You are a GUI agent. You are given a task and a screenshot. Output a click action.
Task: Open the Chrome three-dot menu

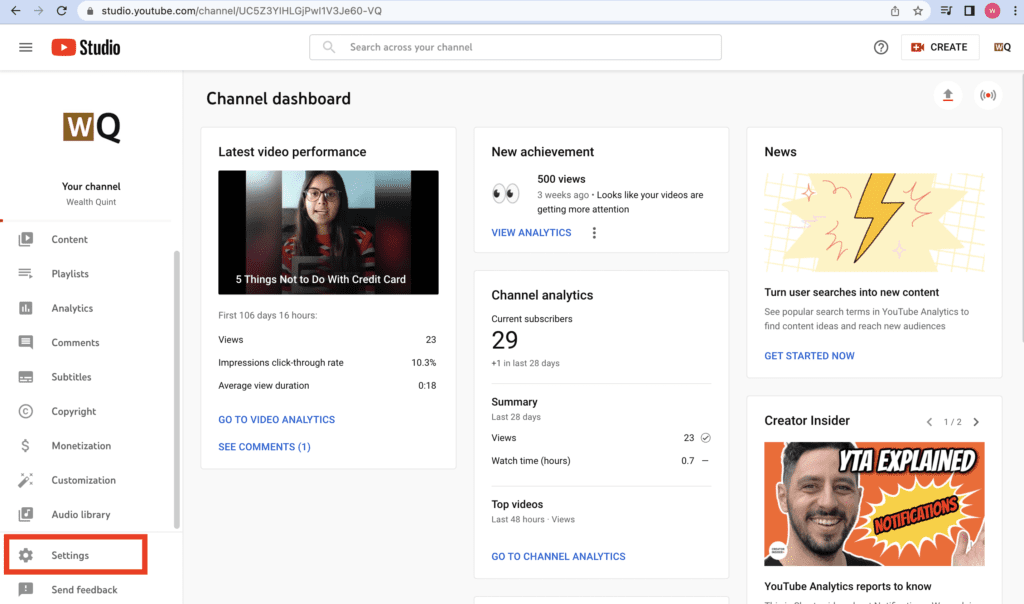(1014, 10)
